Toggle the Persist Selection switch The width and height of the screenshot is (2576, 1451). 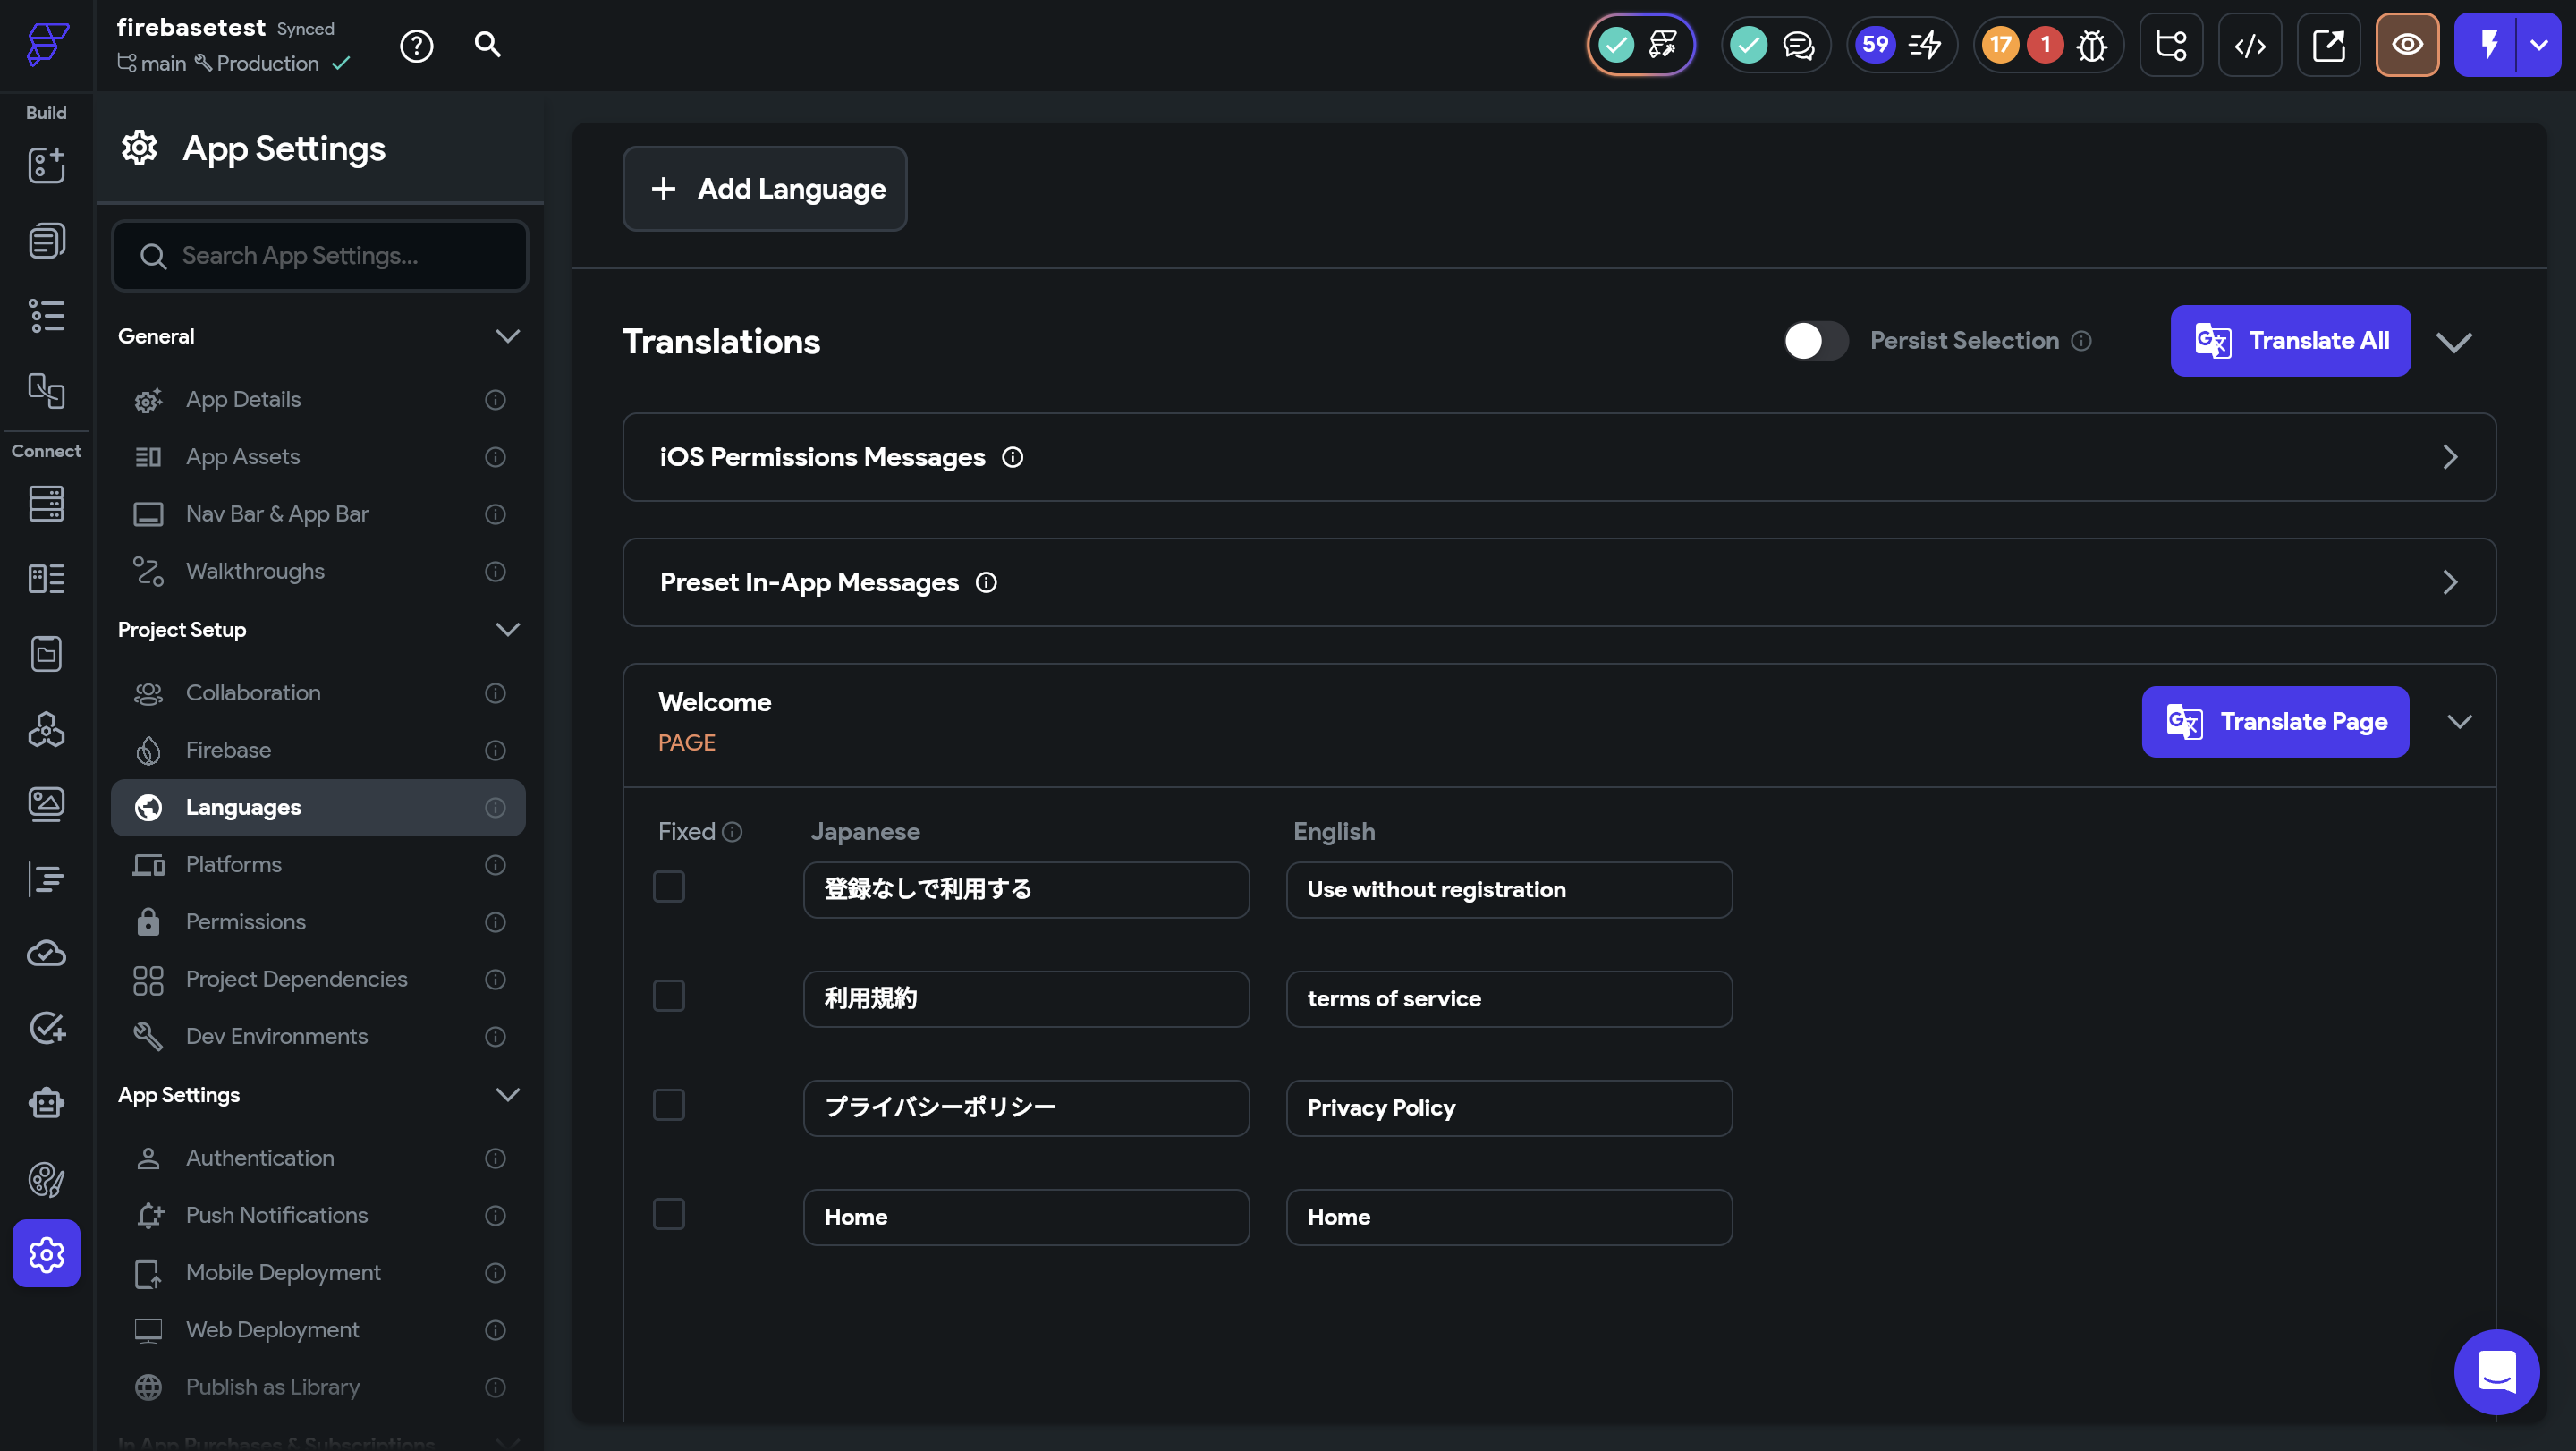click(x=1815, y=341)
